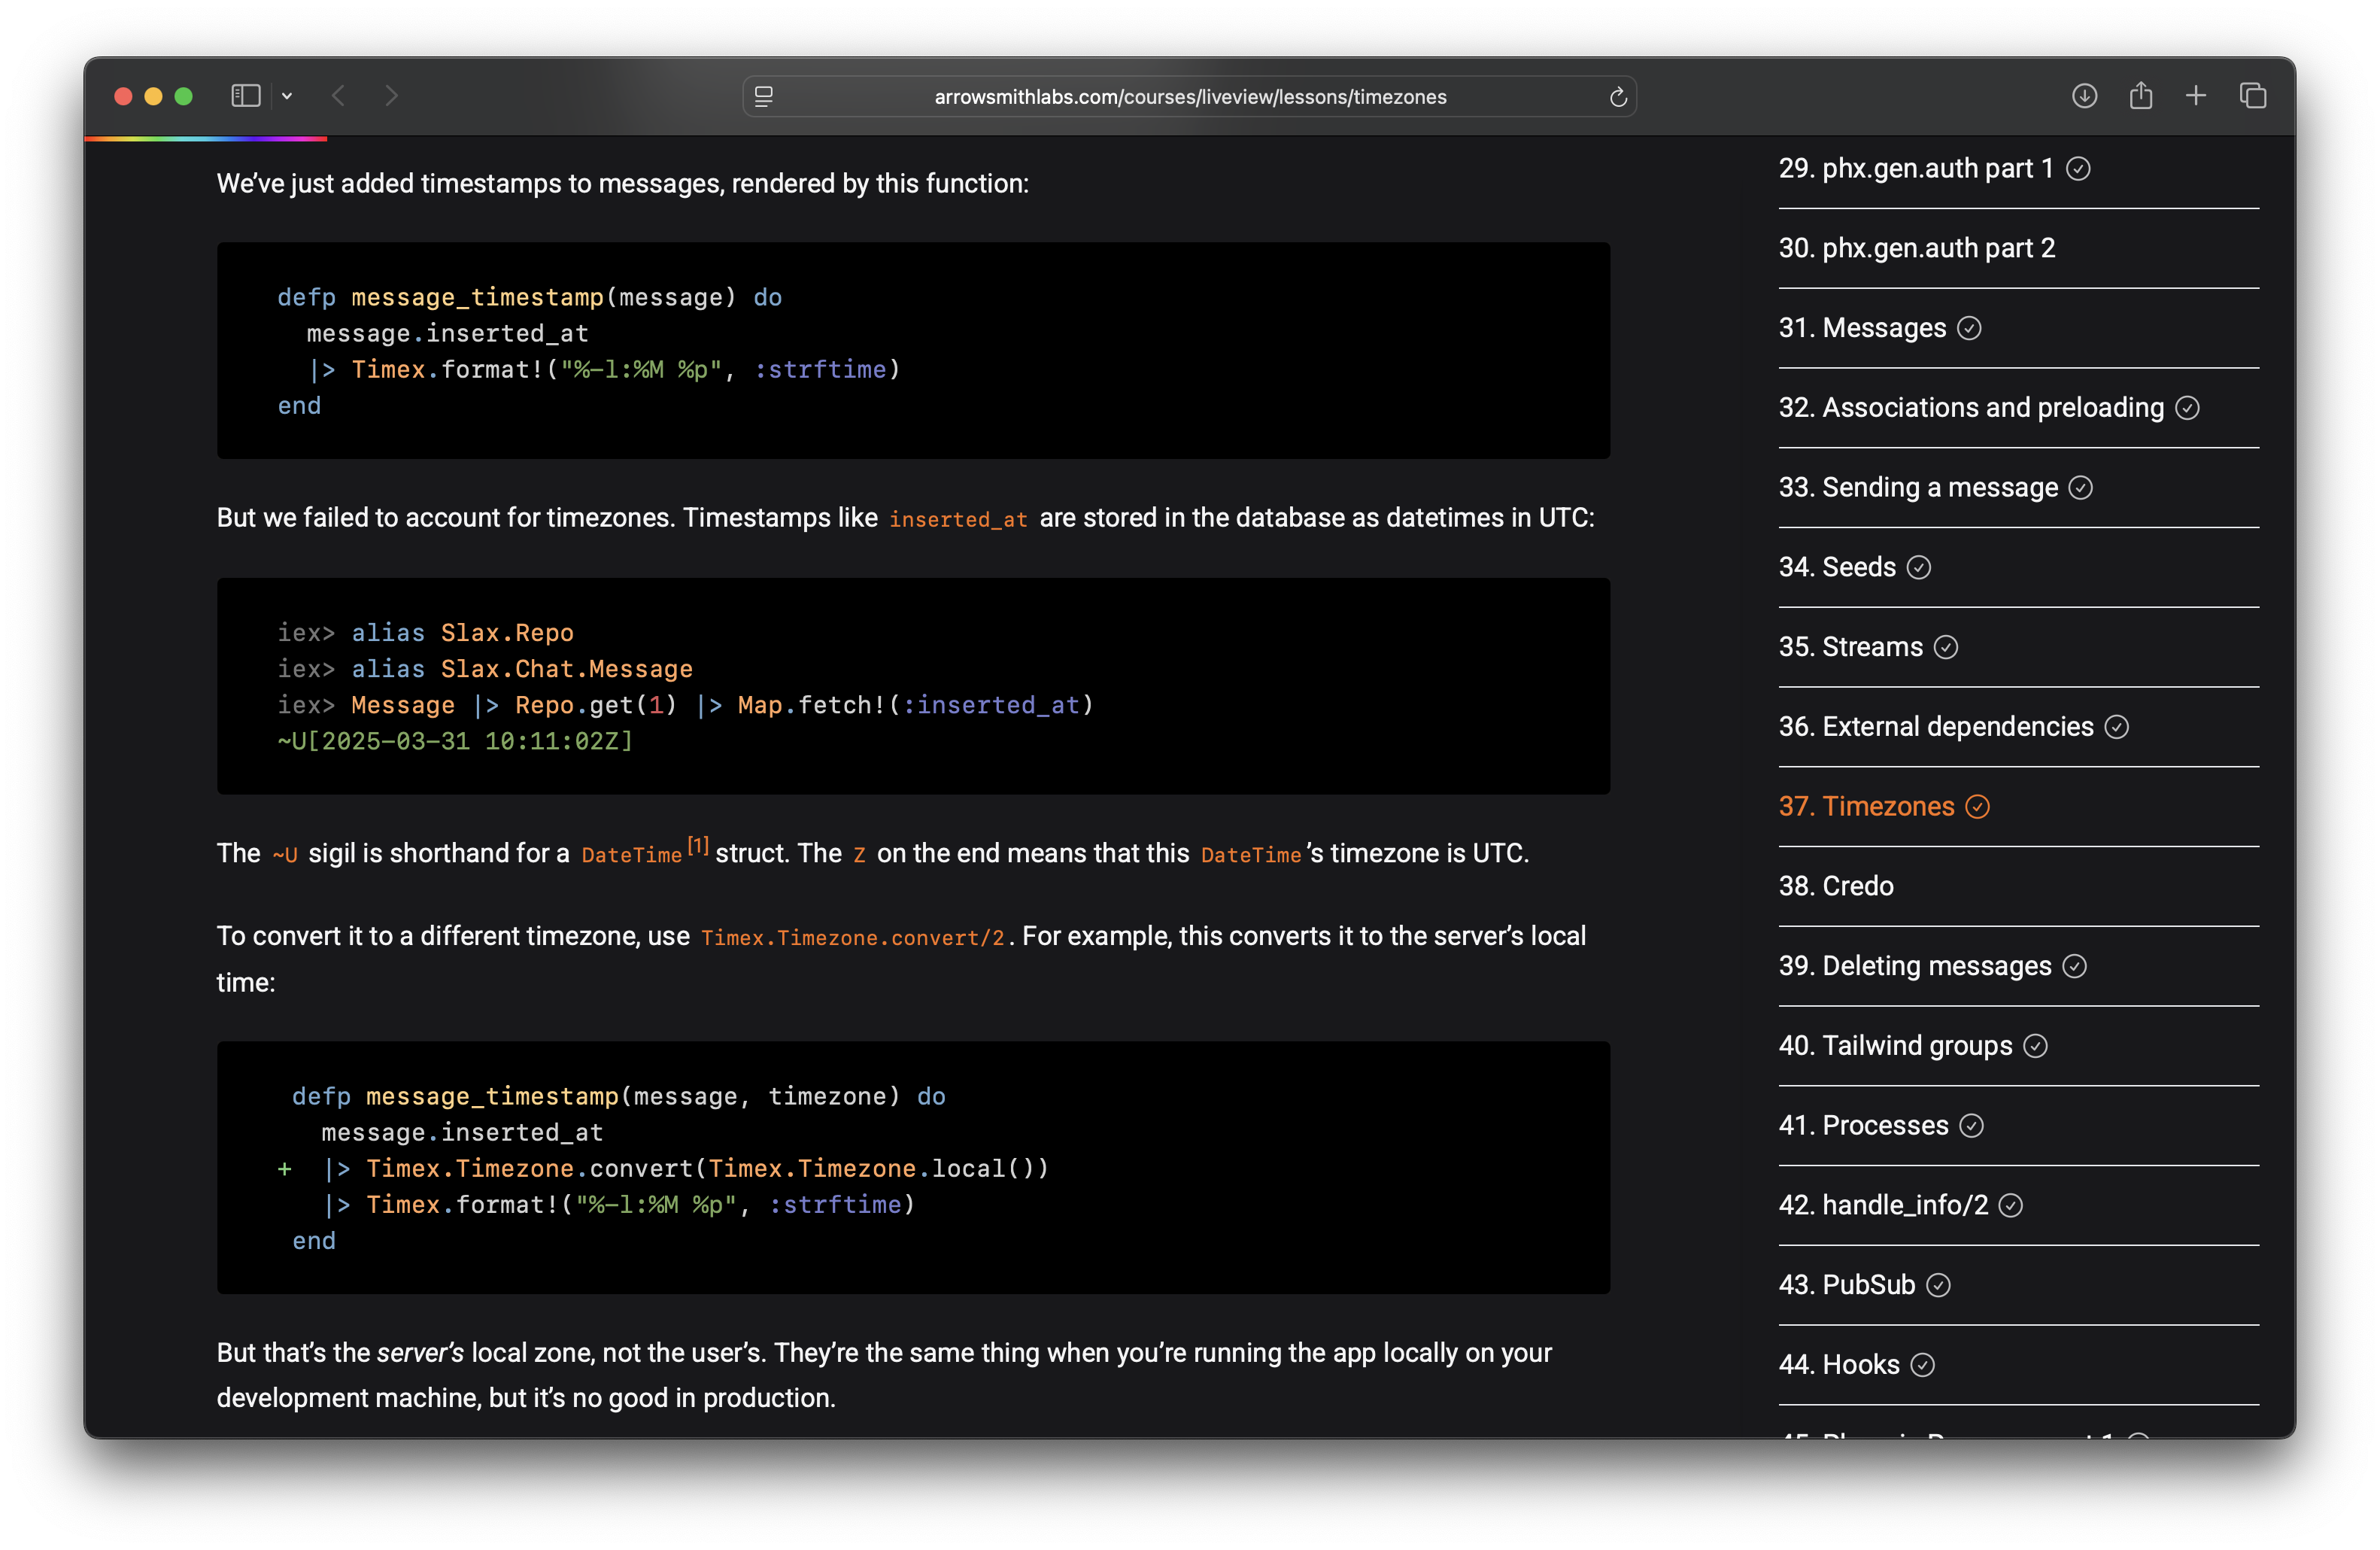2380x1550 pixels.
Task: Click the reader view icon in address bar
Action: pyautogui.click(x=764, y=97)
